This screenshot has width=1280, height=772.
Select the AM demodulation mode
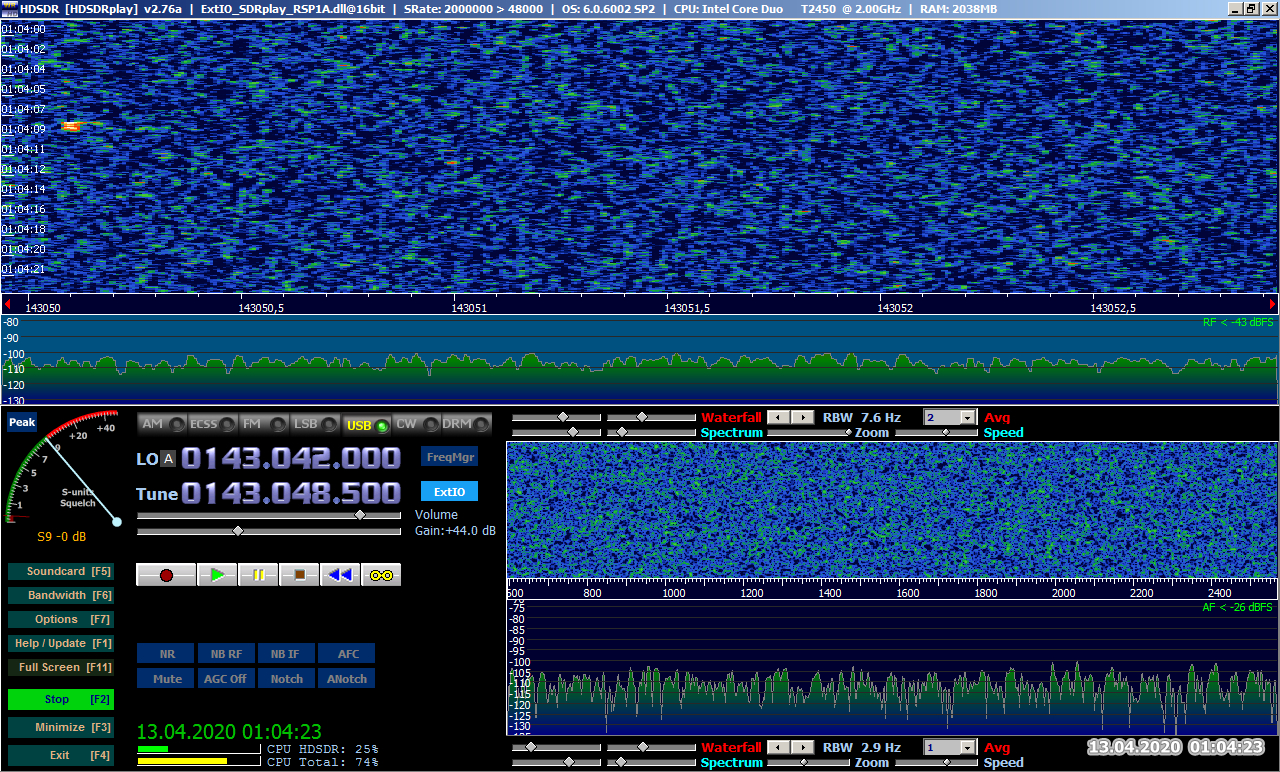[x=163, y=424]
